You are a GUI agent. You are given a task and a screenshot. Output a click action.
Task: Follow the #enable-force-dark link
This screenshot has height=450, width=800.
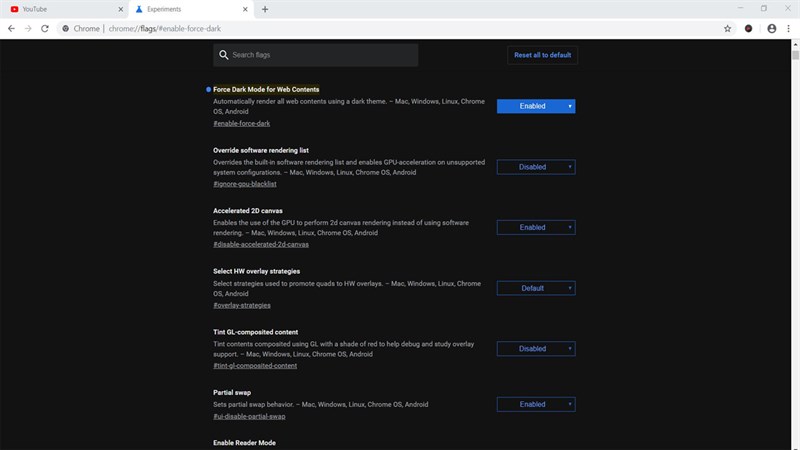coord(241,123)
